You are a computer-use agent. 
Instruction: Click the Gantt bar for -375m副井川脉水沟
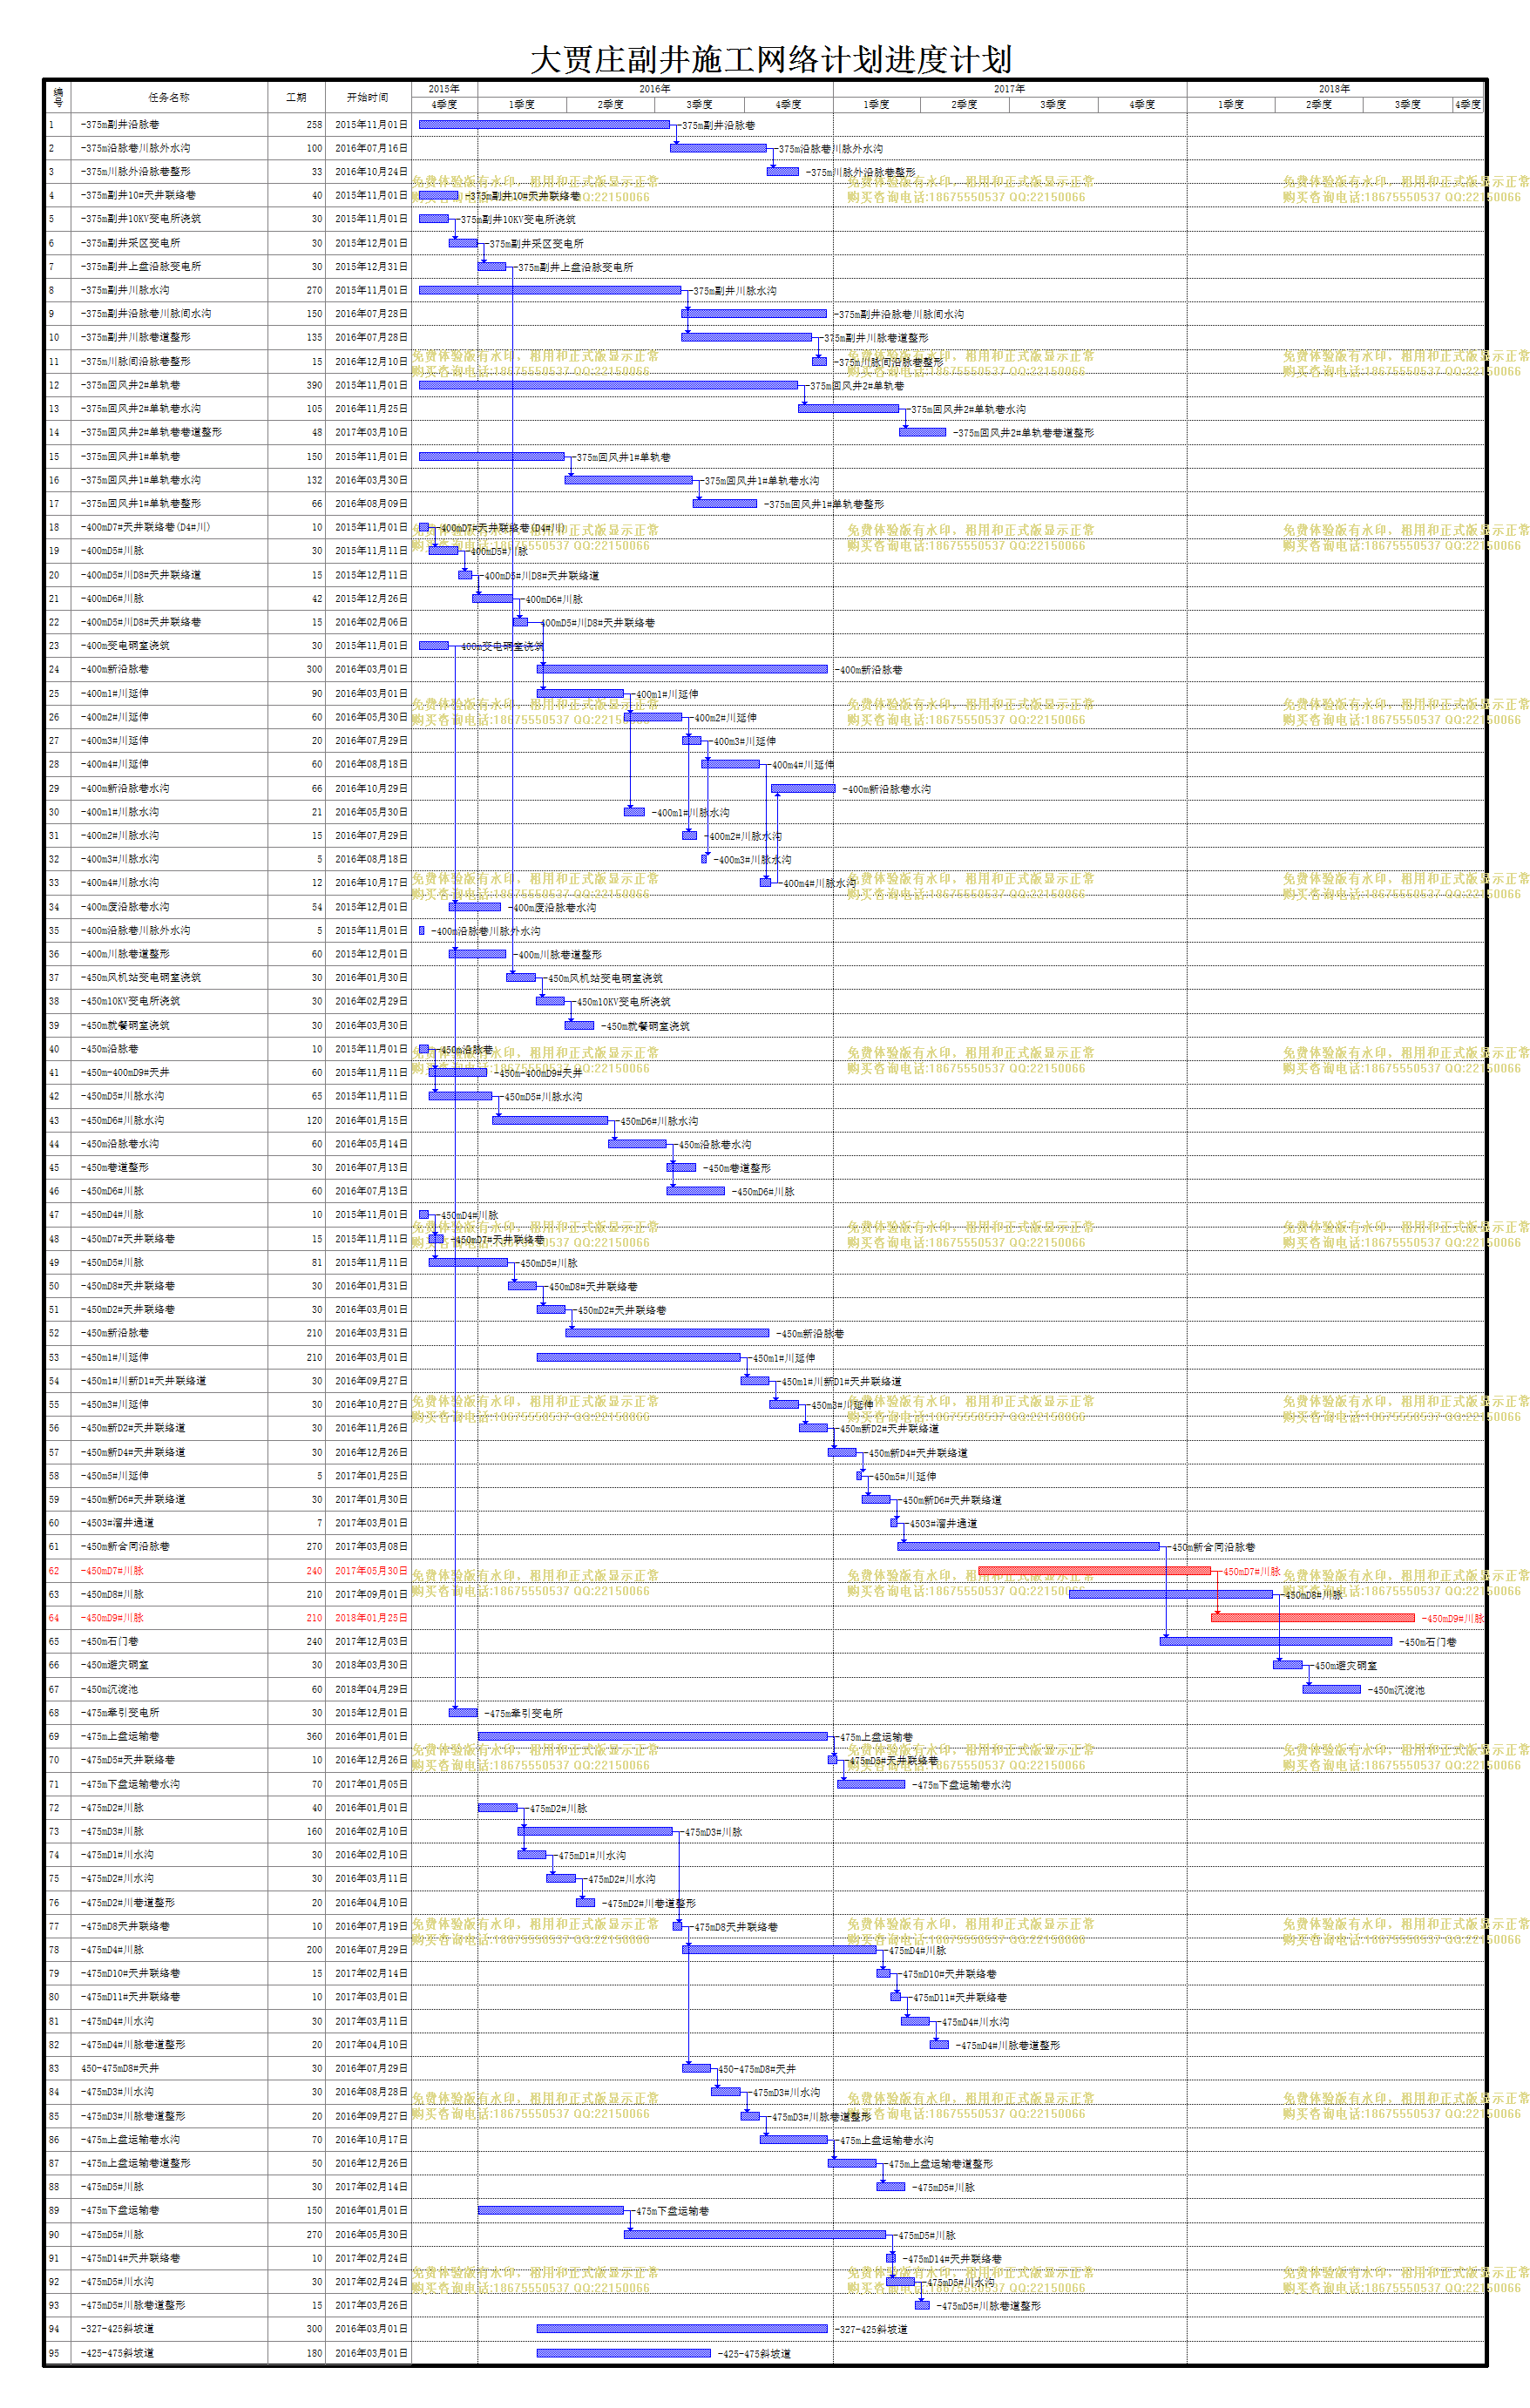click(x=550, y=290)
